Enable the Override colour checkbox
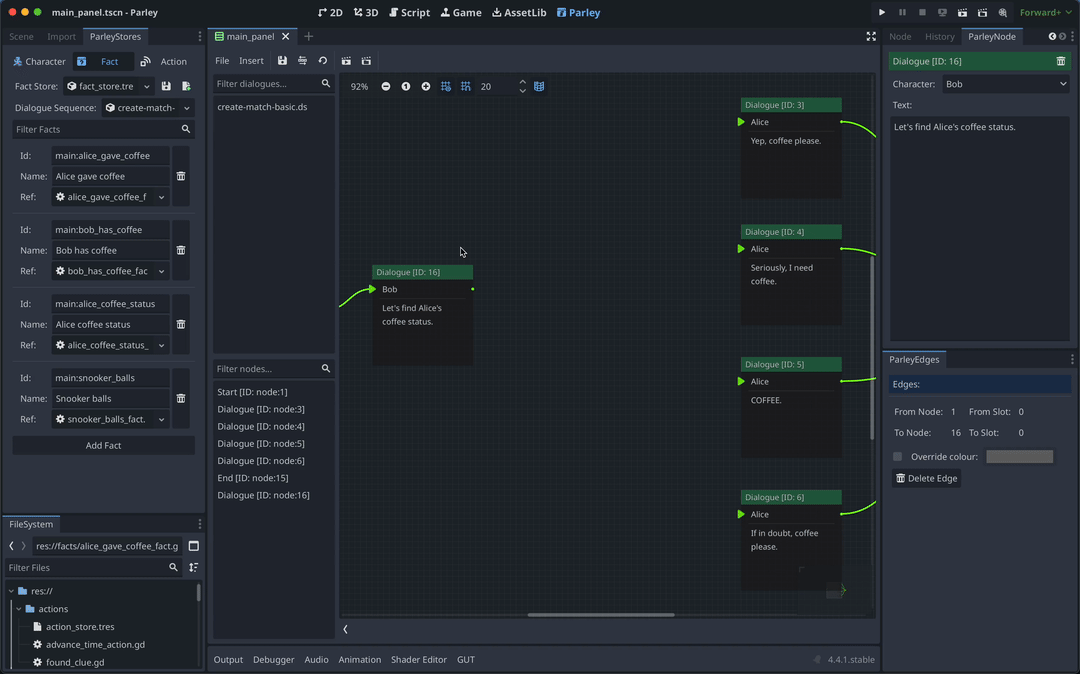Viewport: 1080px width, 674px height. 897,456
